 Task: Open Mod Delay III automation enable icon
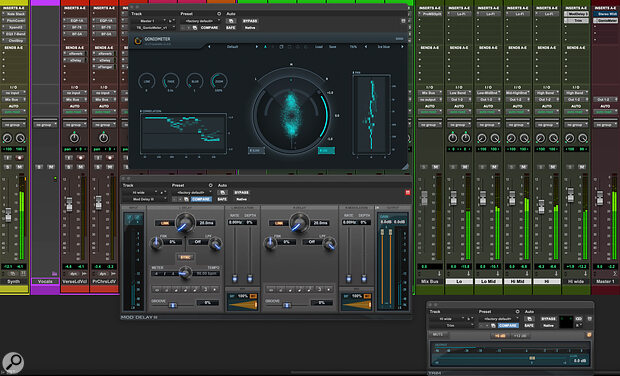coord(223,193)
